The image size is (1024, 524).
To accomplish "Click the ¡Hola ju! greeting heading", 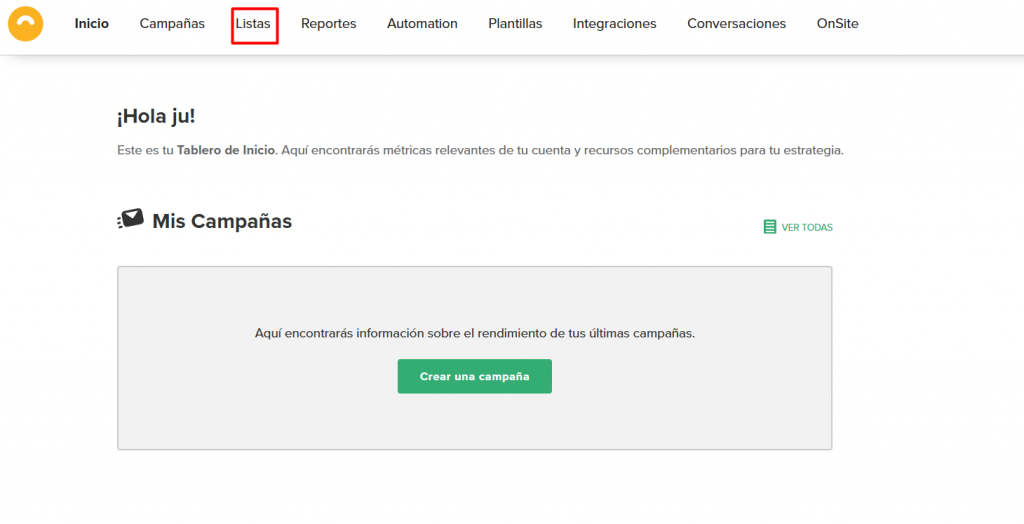I will 156,116.
